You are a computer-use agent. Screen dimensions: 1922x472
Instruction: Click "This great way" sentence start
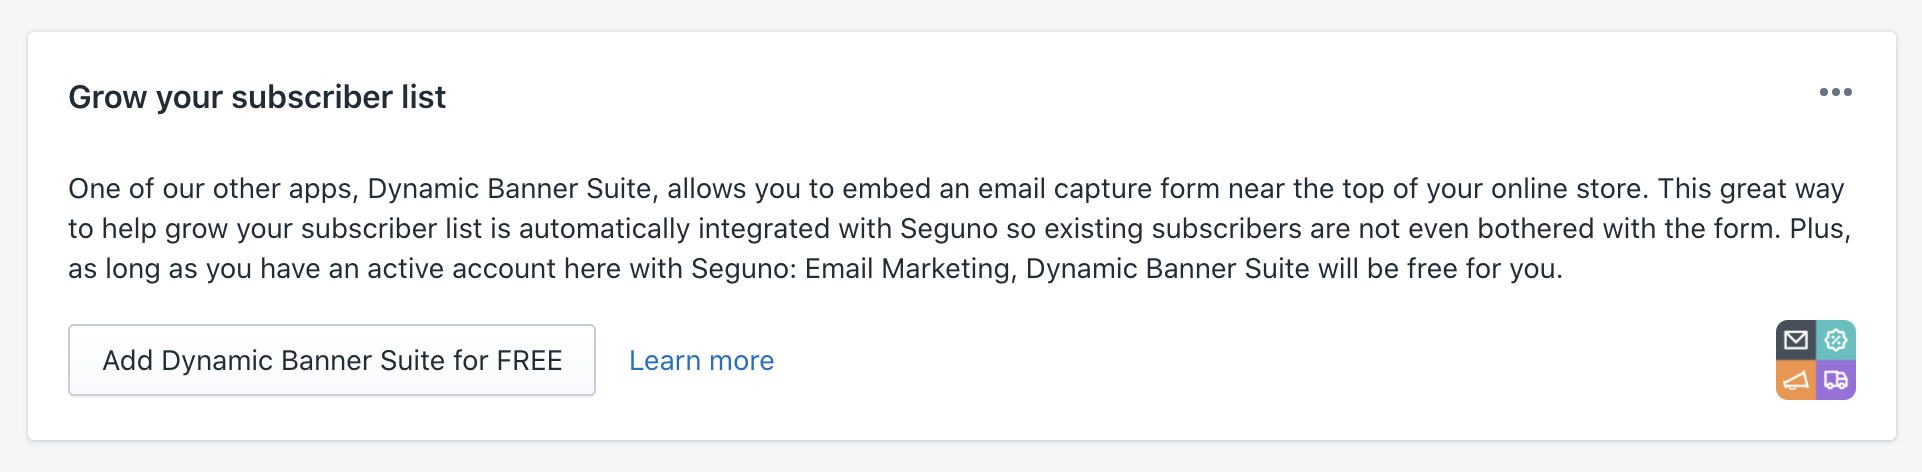click(x=1750, y=189)
